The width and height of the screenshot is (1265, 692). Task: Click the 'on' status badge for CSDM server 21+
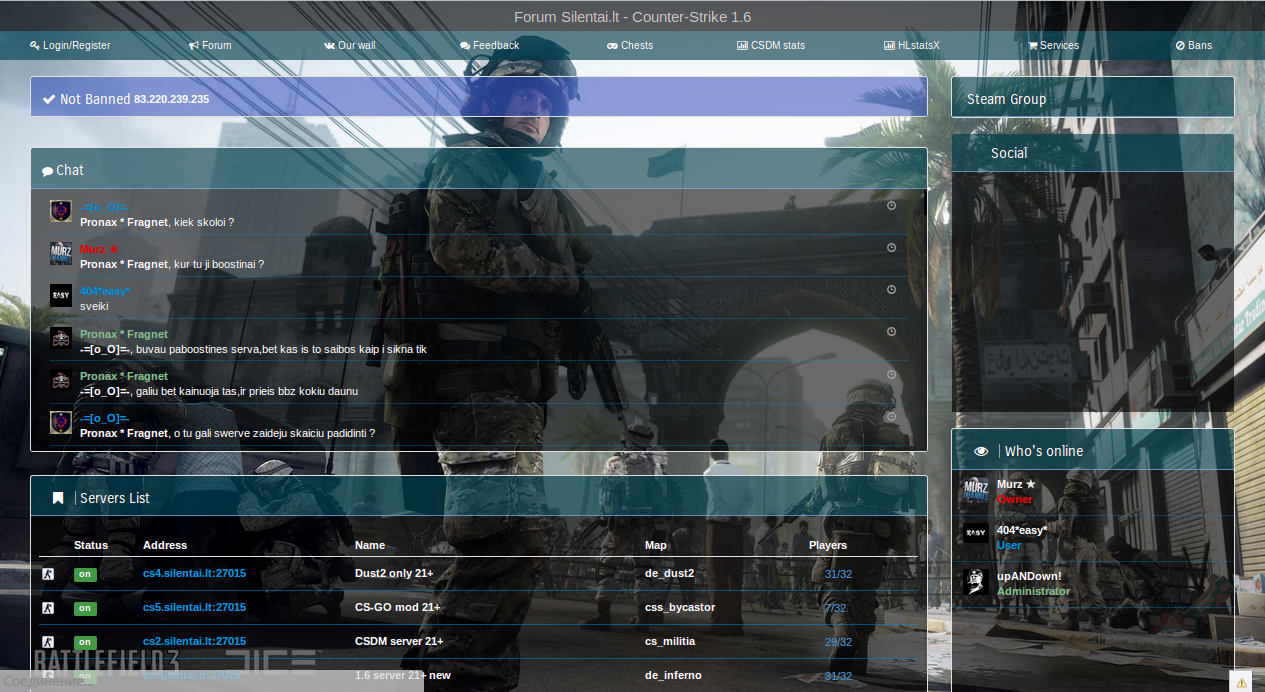(x=85, y=642)
